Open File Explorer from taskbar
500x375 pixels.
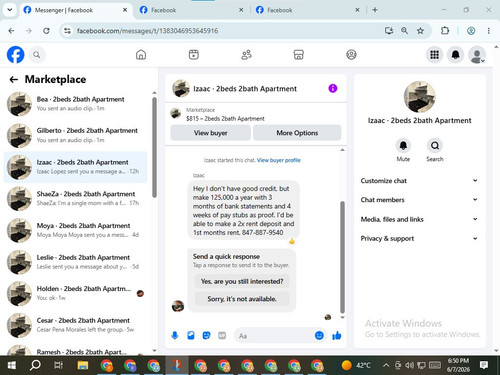(83, 365)
